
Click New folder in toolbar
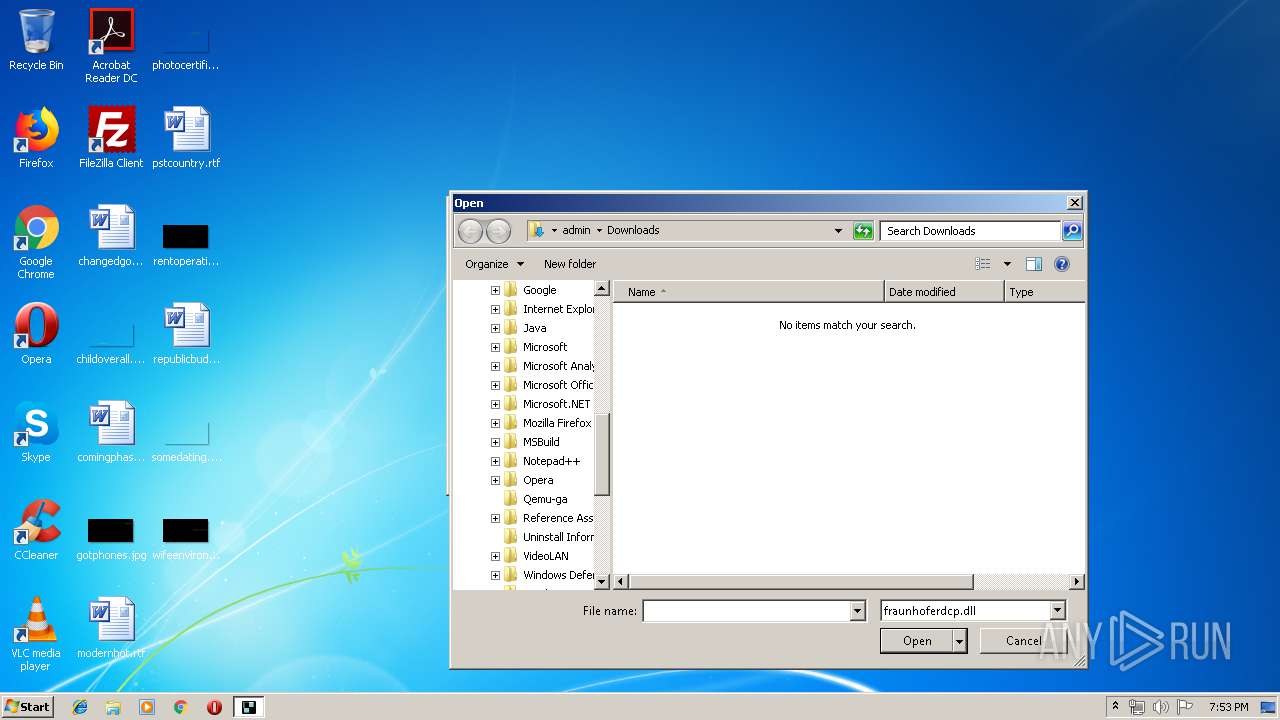570,264
